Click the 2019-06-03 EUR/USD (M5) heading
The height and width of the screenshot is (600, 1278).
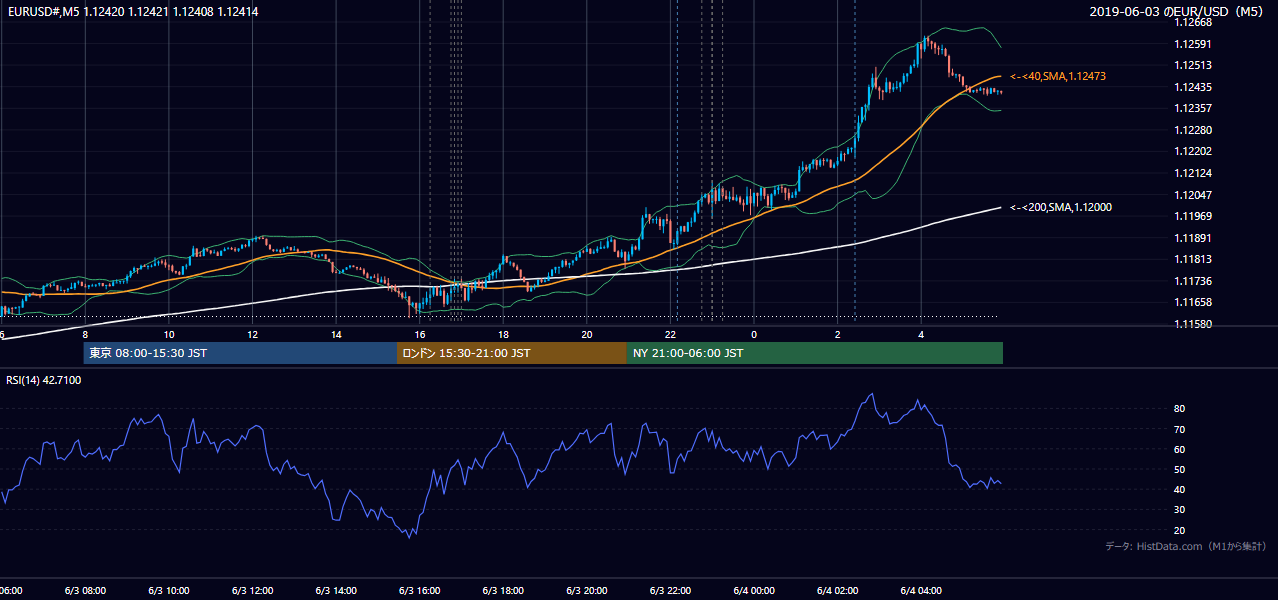click(1175, 11)
